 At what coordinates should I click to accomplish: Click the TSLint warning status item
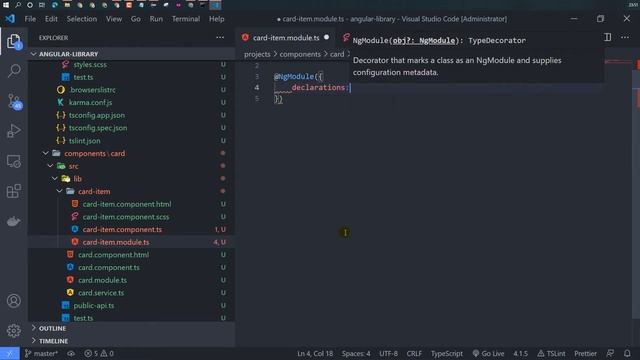click(x=551, y=353)
